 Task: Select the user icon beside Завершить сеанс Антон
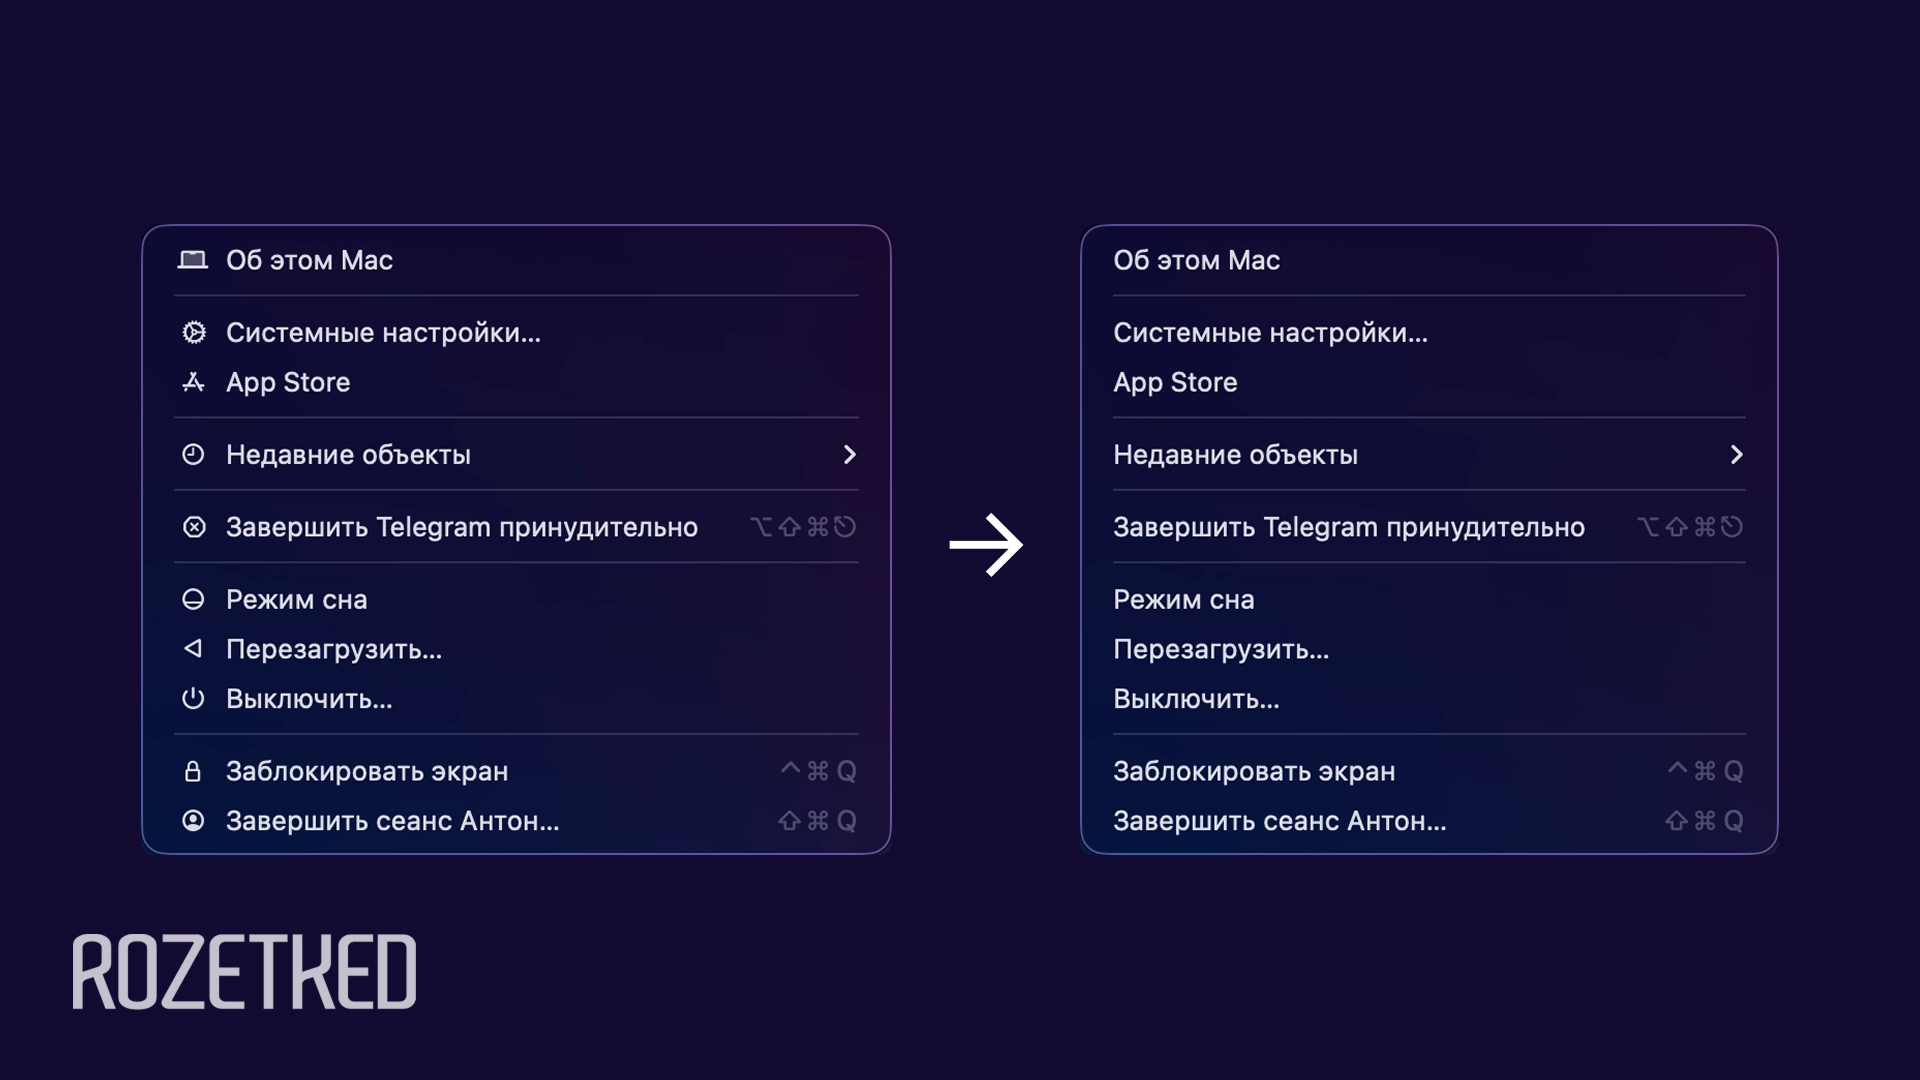click(194, 821)
